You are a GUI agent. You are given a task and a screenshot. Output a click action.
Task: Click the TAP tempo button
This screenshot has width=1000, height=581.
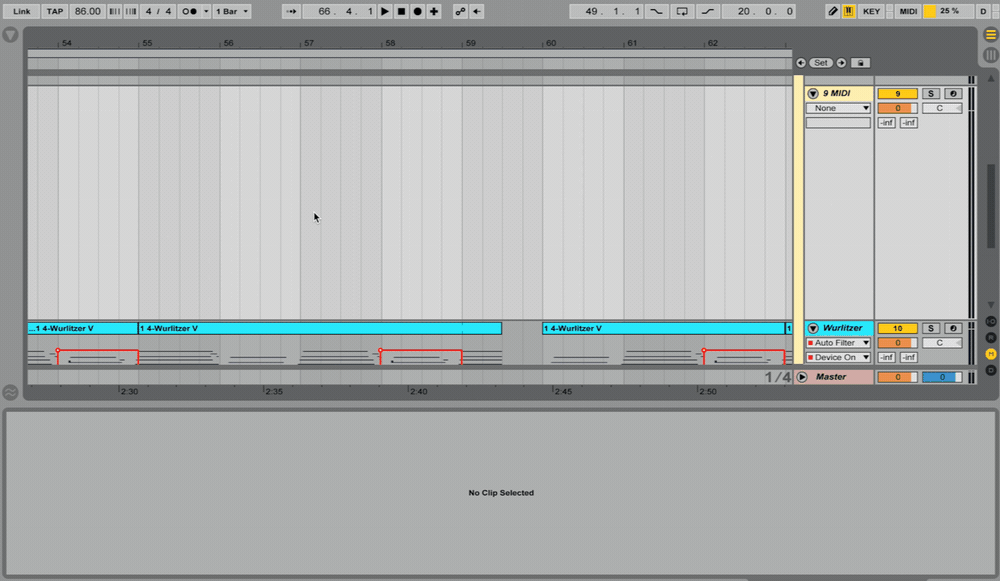tap(54, 11)
